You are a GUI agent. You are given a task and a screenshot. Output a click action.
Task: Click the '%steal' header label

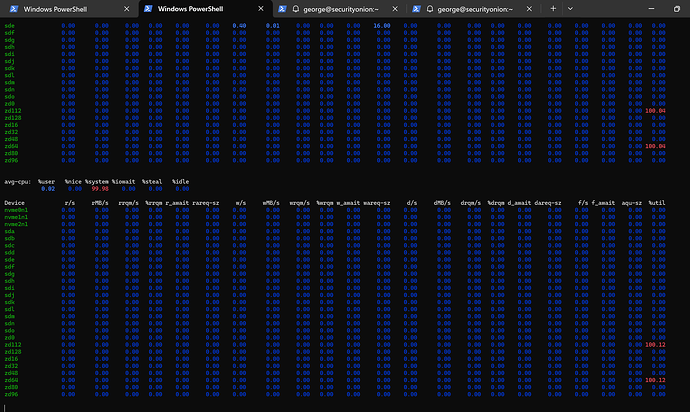coord(152,182)
